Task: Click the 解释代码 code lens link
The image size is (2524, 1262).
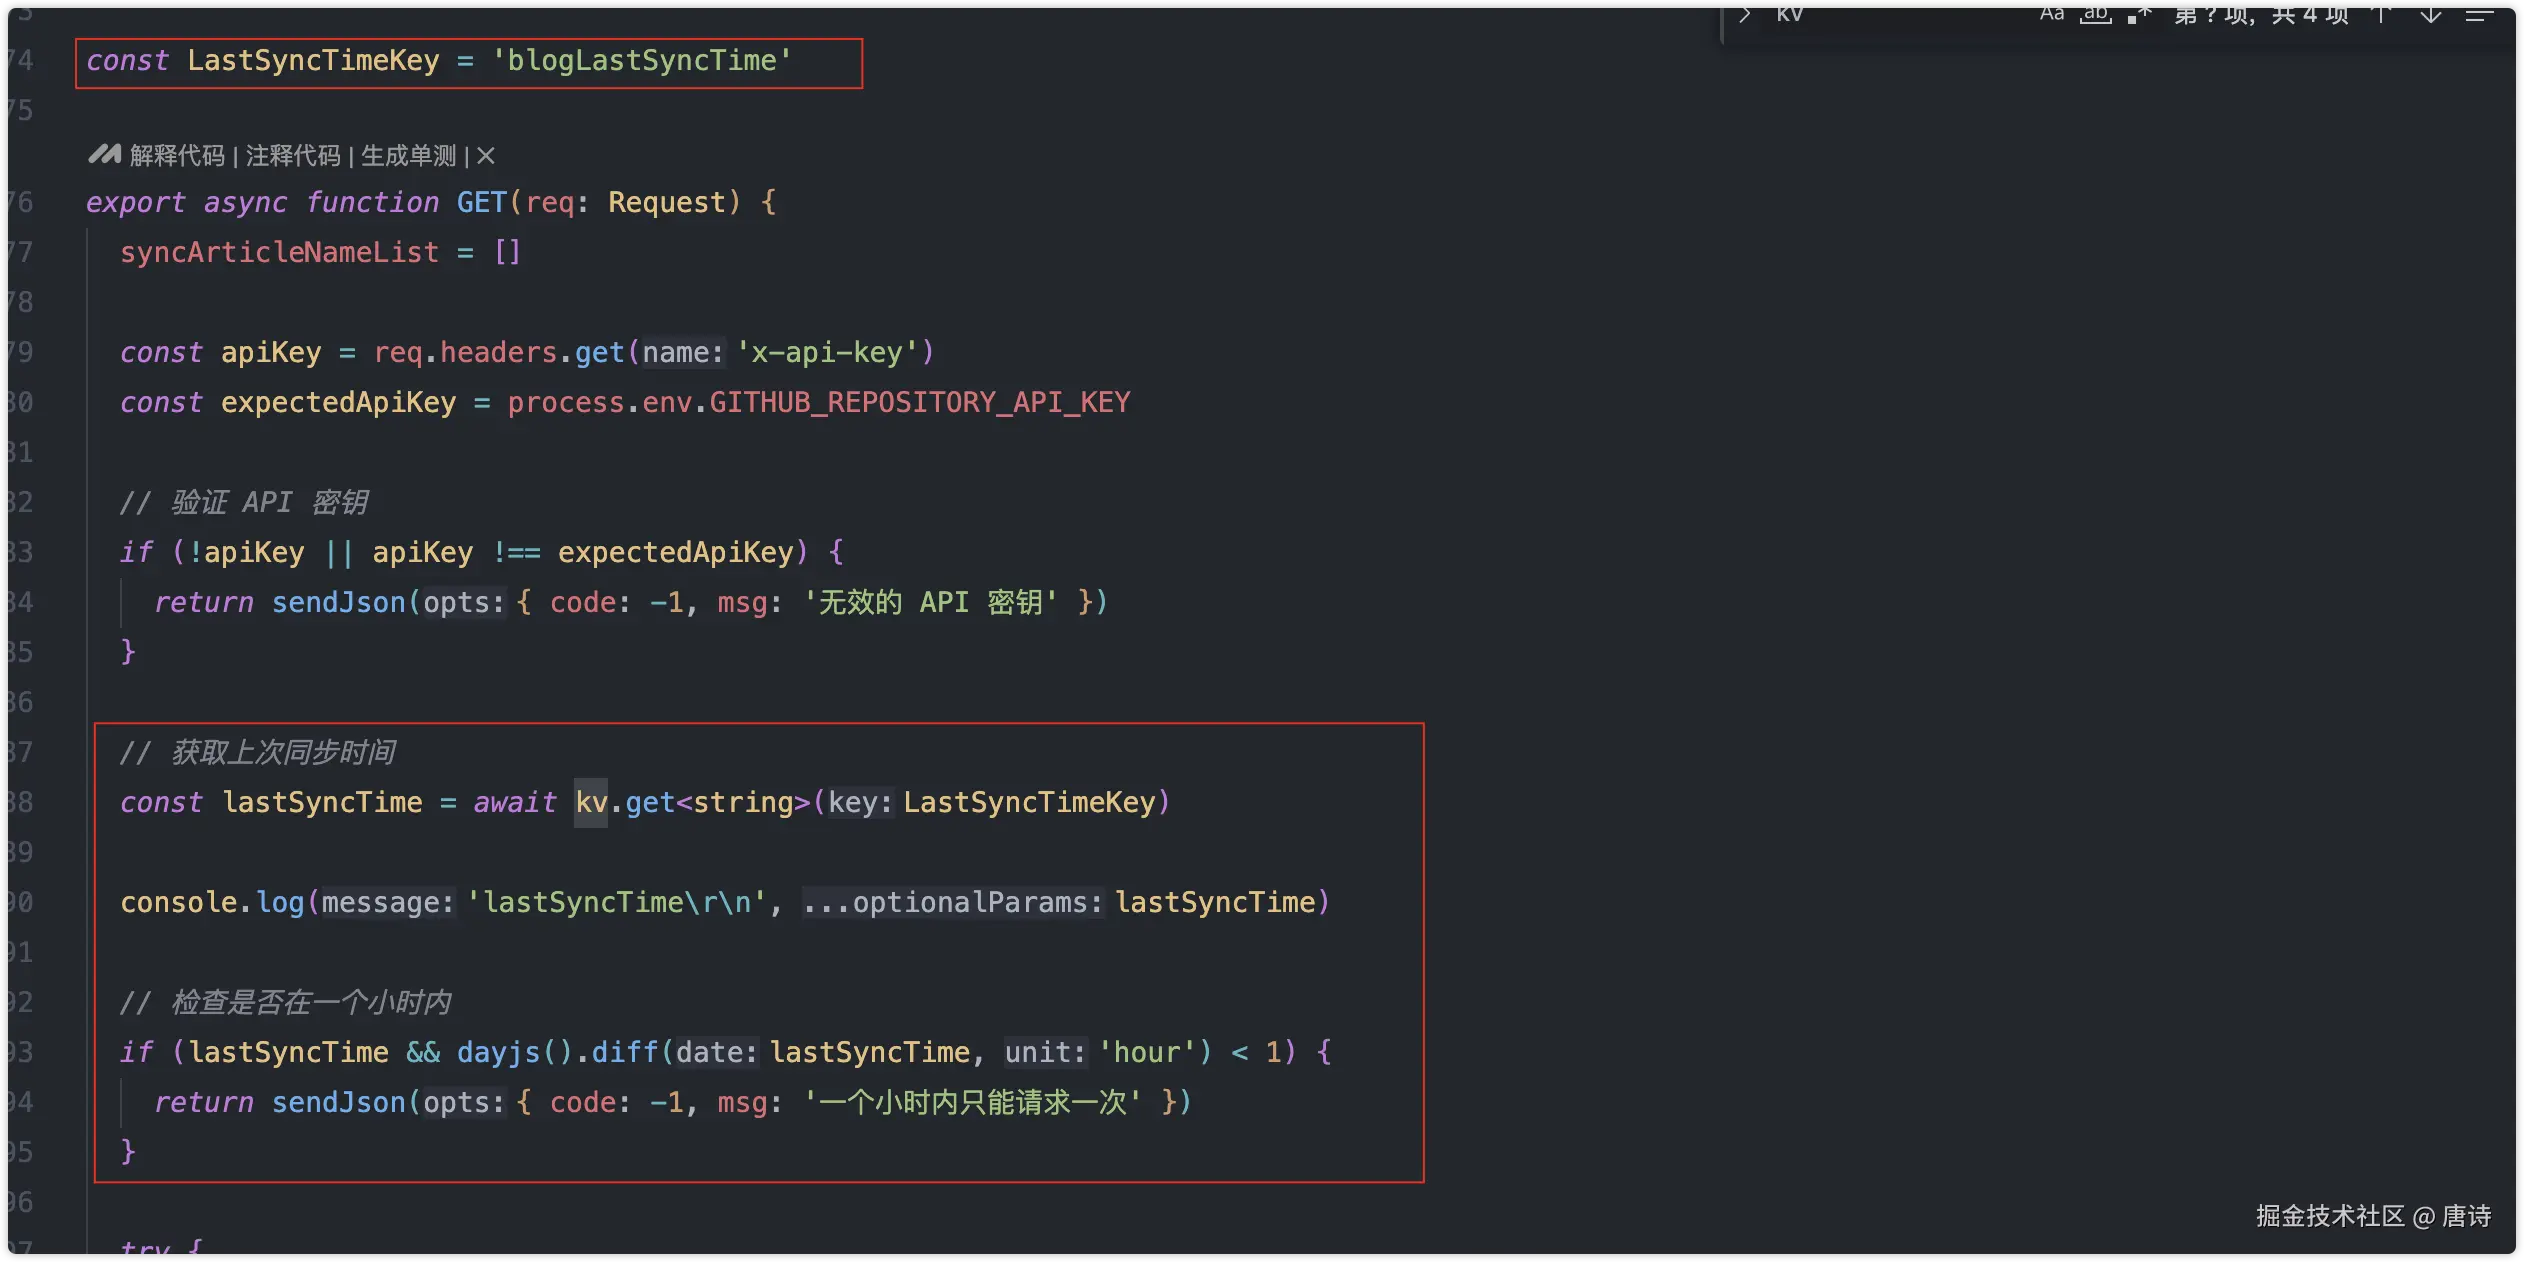Action: click(177, 156)
